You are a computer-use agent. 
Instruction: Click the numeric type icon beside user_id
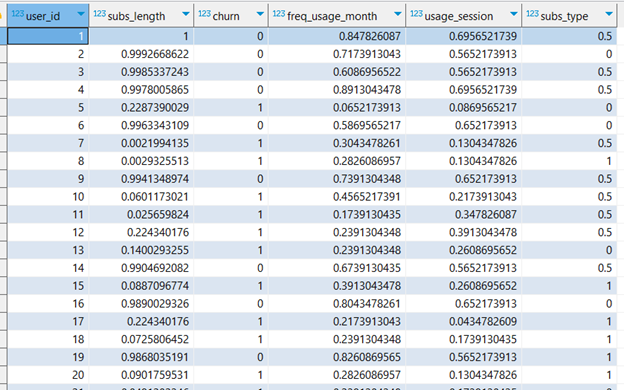coord(18,14)
